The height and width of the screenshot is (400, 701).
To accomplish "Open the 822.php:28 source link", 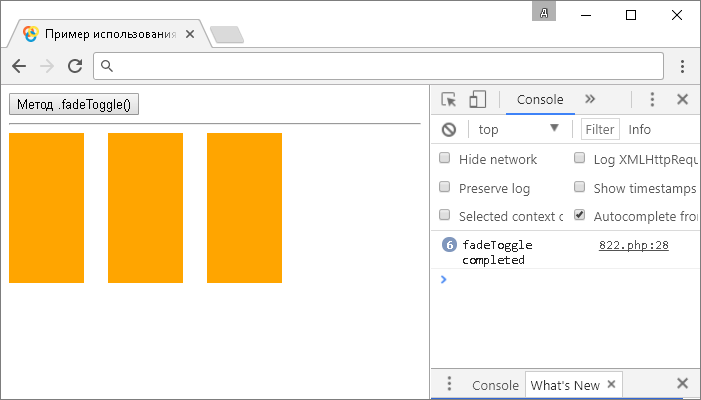I will 633,245.
